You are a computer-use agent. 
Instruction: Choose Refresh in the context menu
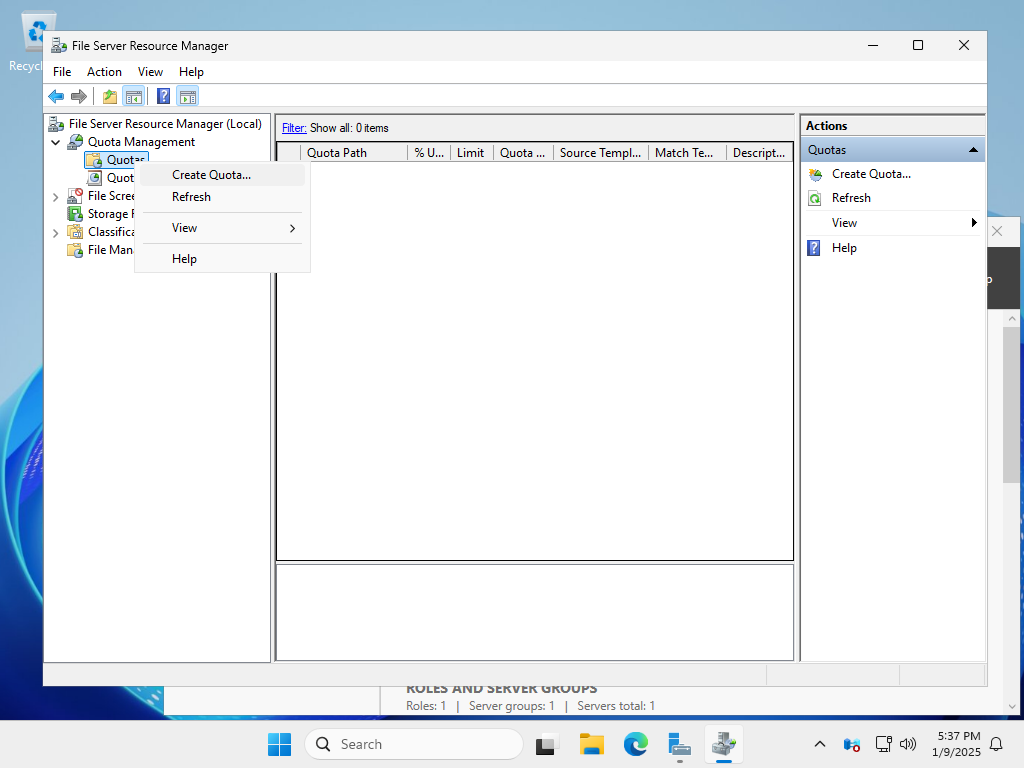(x=222, y=197)
